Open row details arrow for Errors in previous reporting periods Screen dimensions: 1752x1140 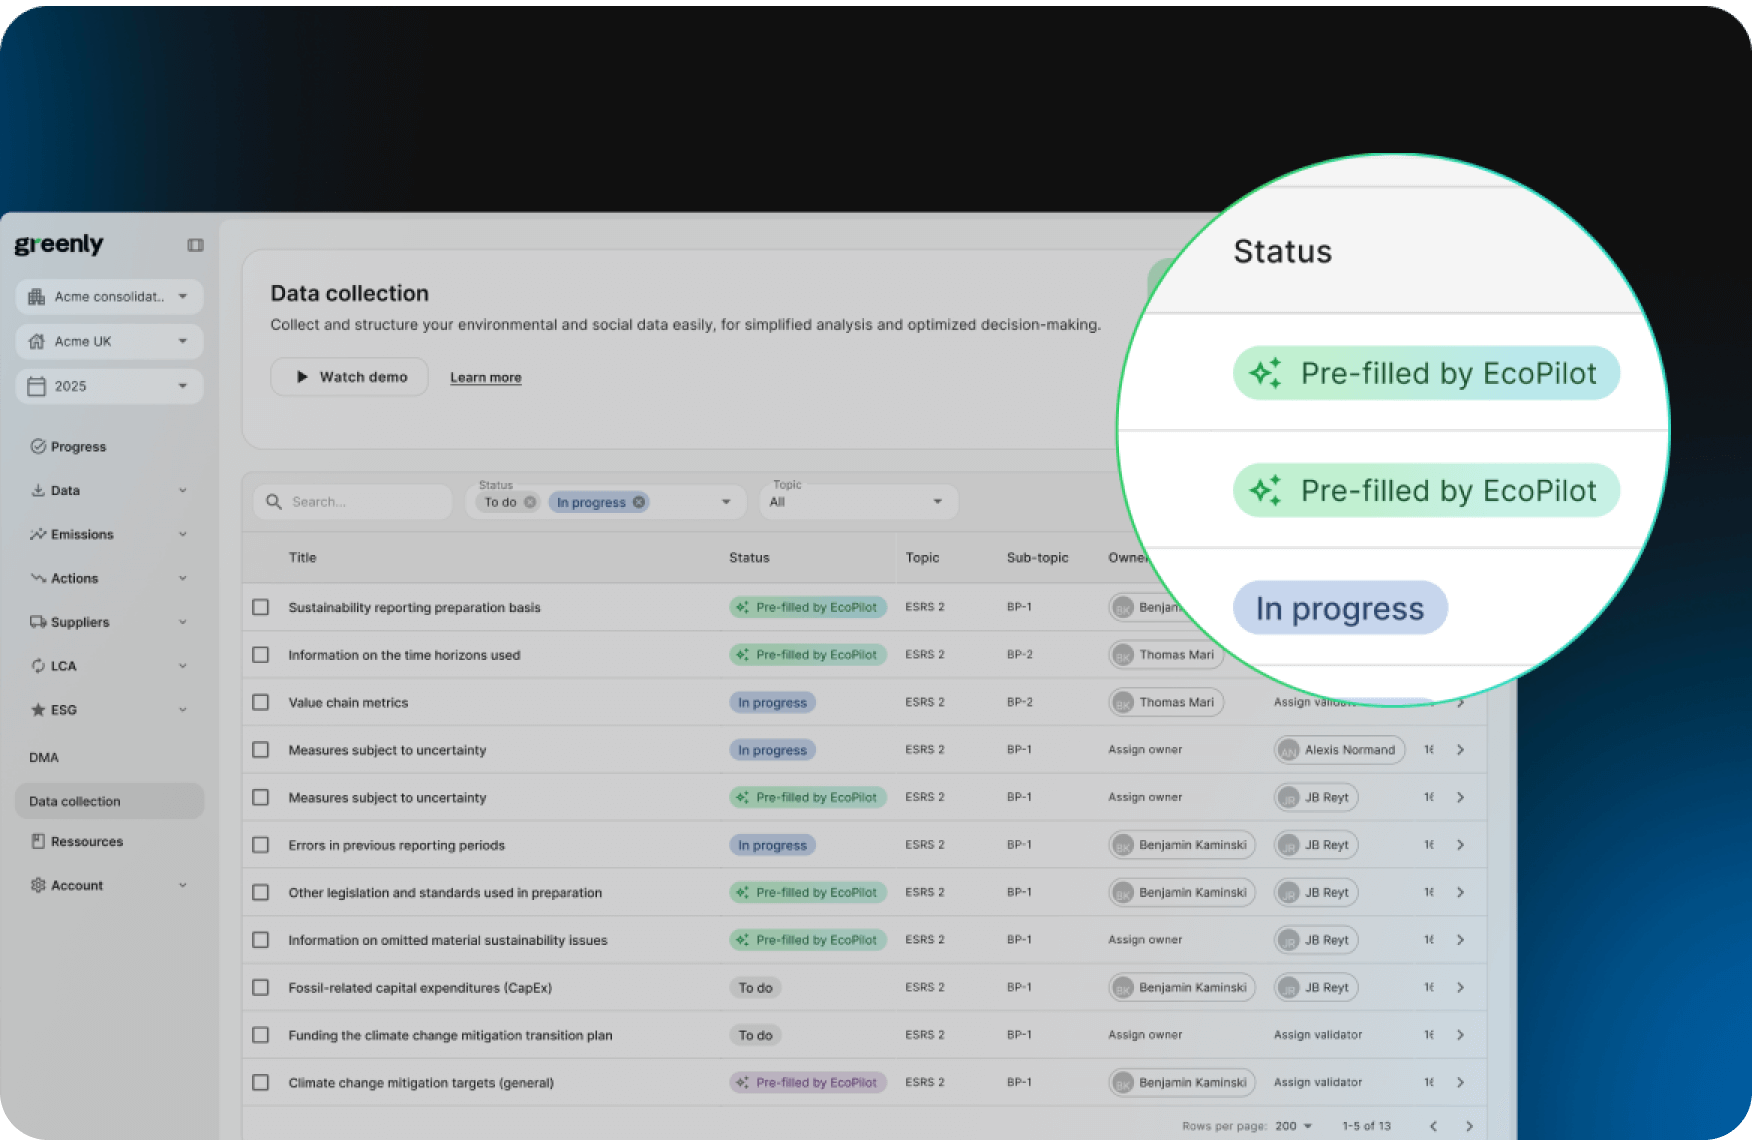(x=1460, y=845)
